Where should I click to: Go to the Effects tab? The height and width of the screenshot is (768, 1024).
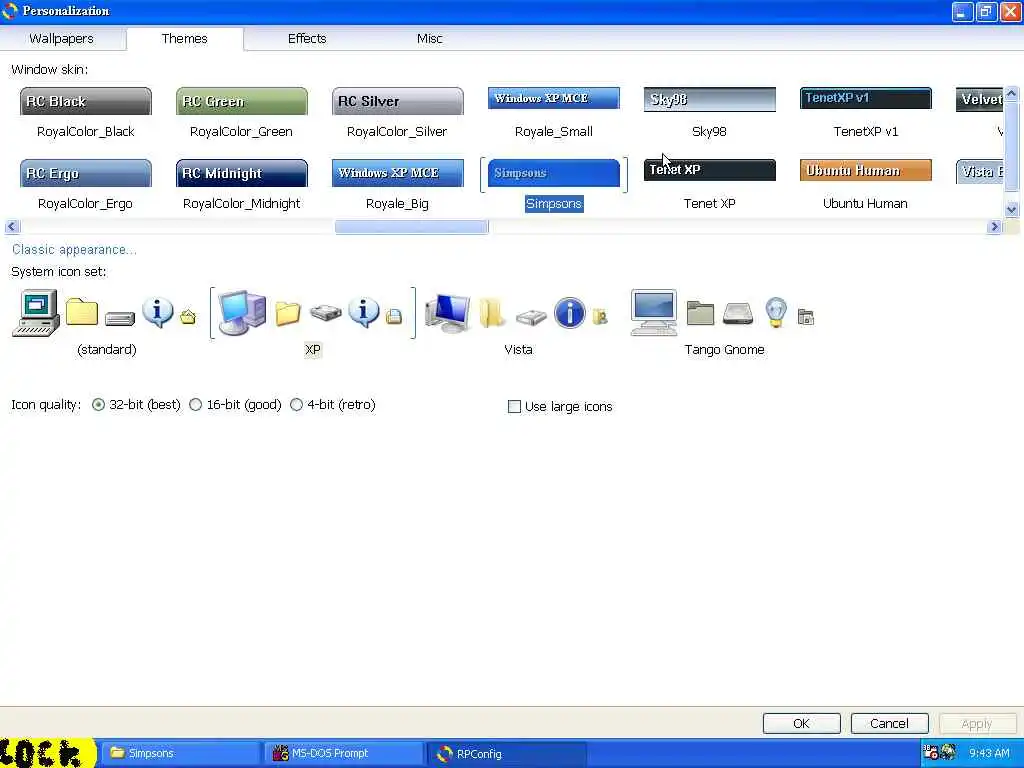click(307, 39)
